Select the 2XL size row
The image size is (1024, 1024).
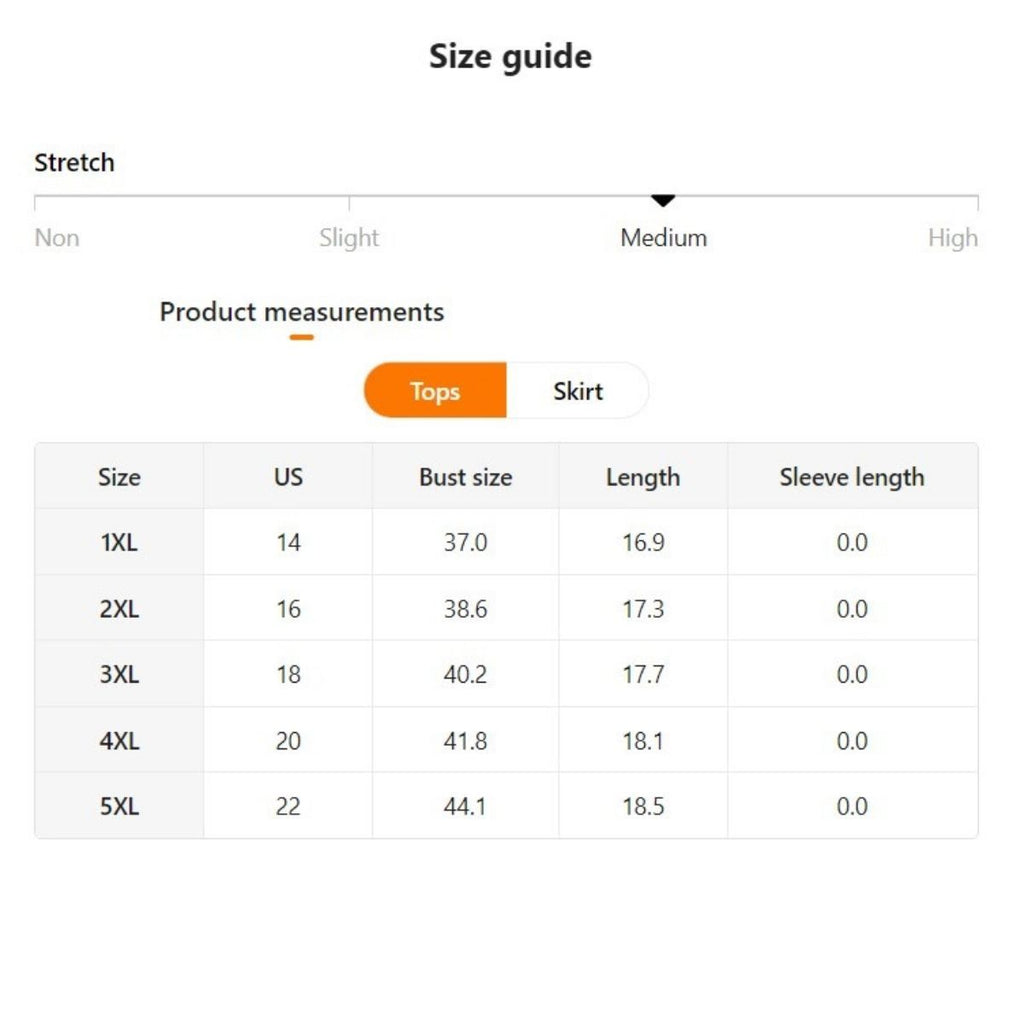pyautogui.click(x=119, y=609)
